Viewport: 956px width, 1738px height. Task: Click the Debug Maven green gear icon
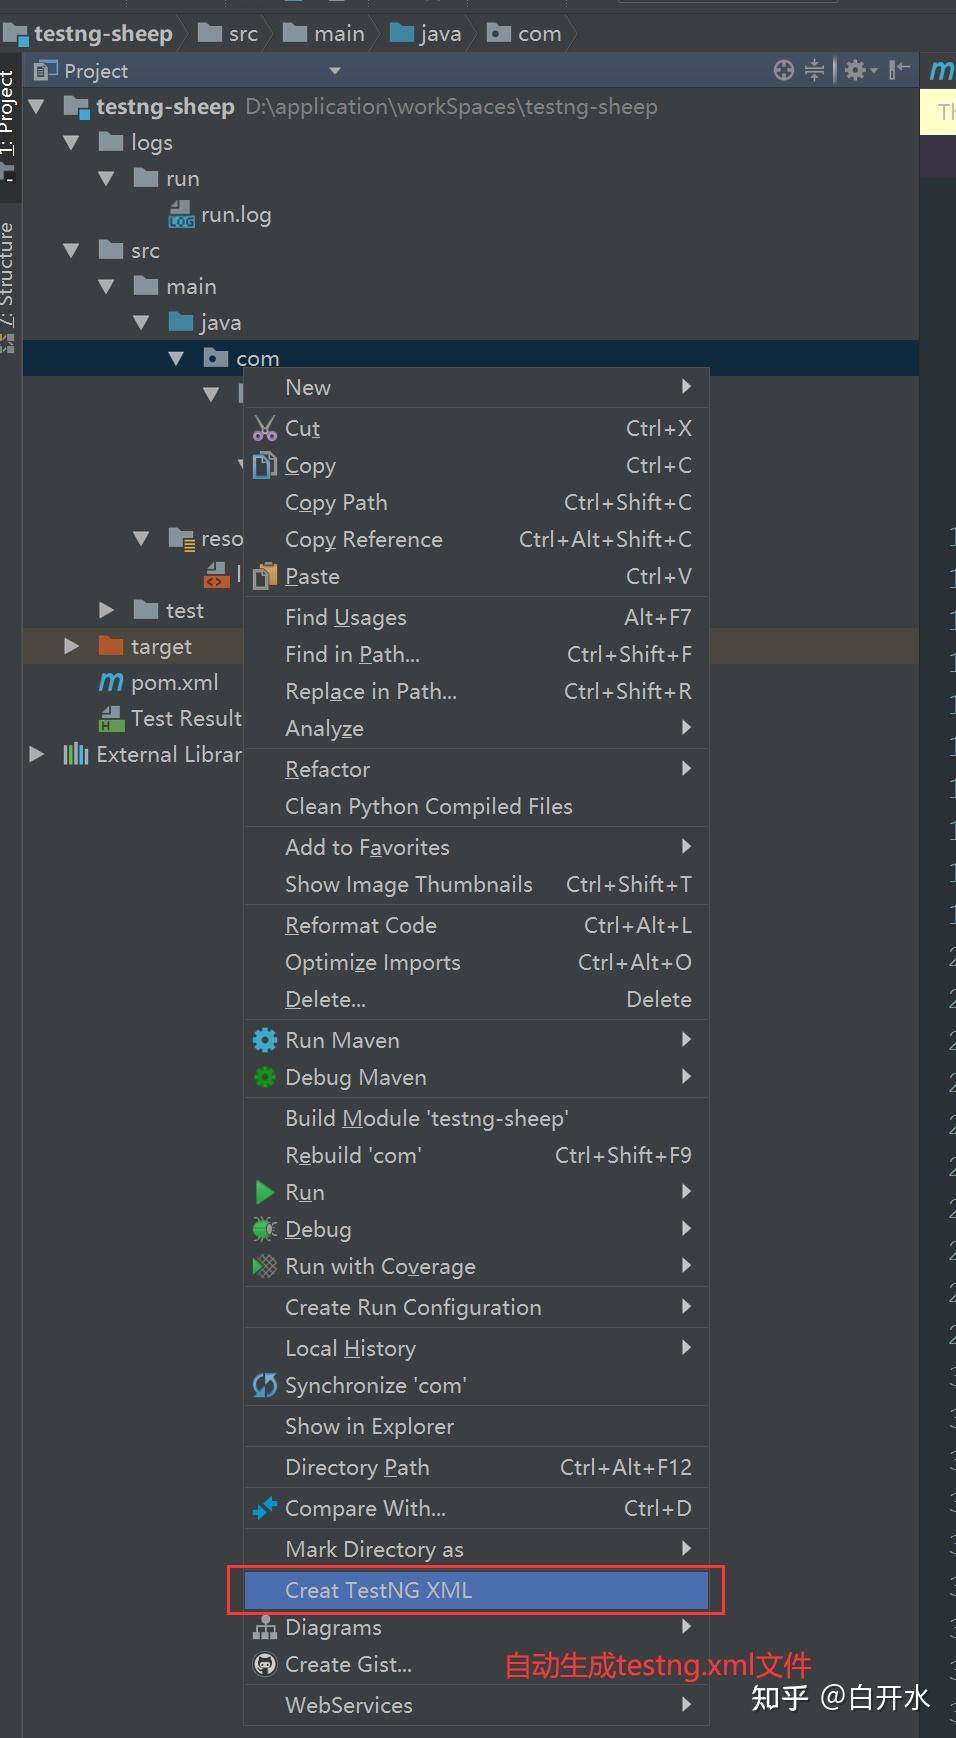pyautogui.click(x=264, y=1077)
